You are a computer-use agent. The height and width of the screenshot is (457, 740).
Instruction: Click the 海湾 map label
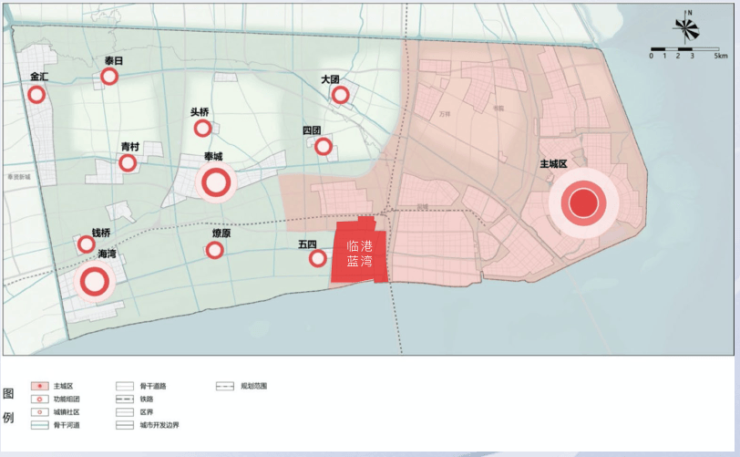point(107,254)
